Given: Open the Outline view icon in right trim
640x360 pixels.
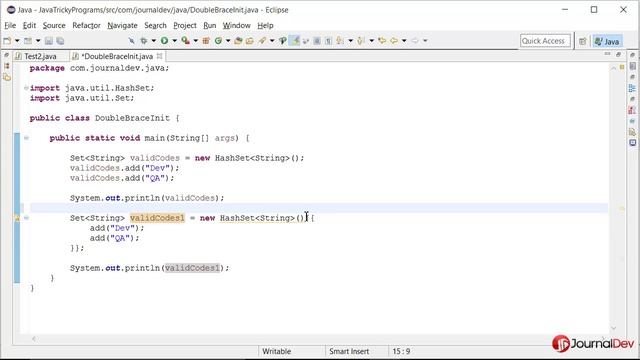Looking at the screenshot, I should 632,88.
